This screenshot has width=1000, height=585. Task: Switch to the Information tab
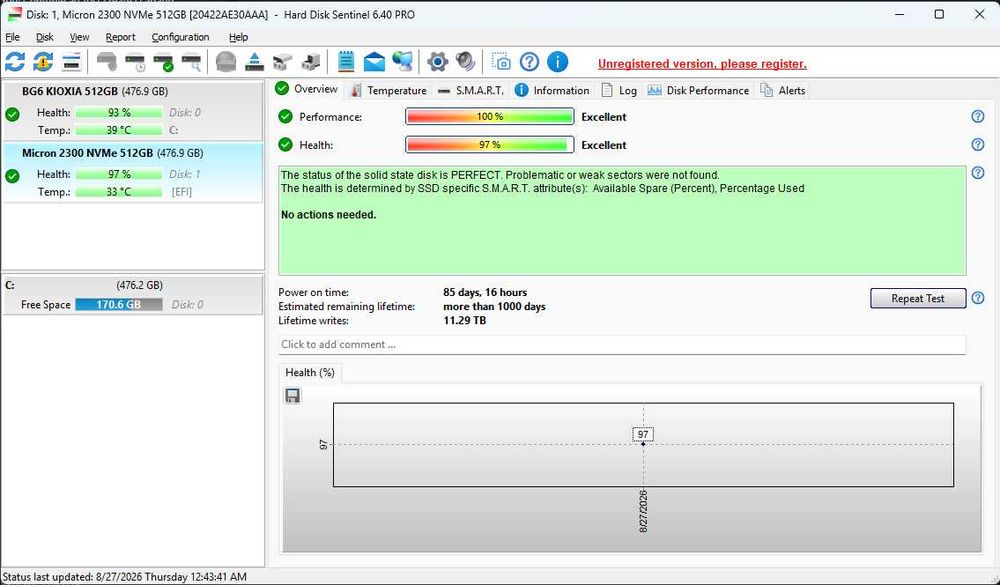click(x=552, y=91)
